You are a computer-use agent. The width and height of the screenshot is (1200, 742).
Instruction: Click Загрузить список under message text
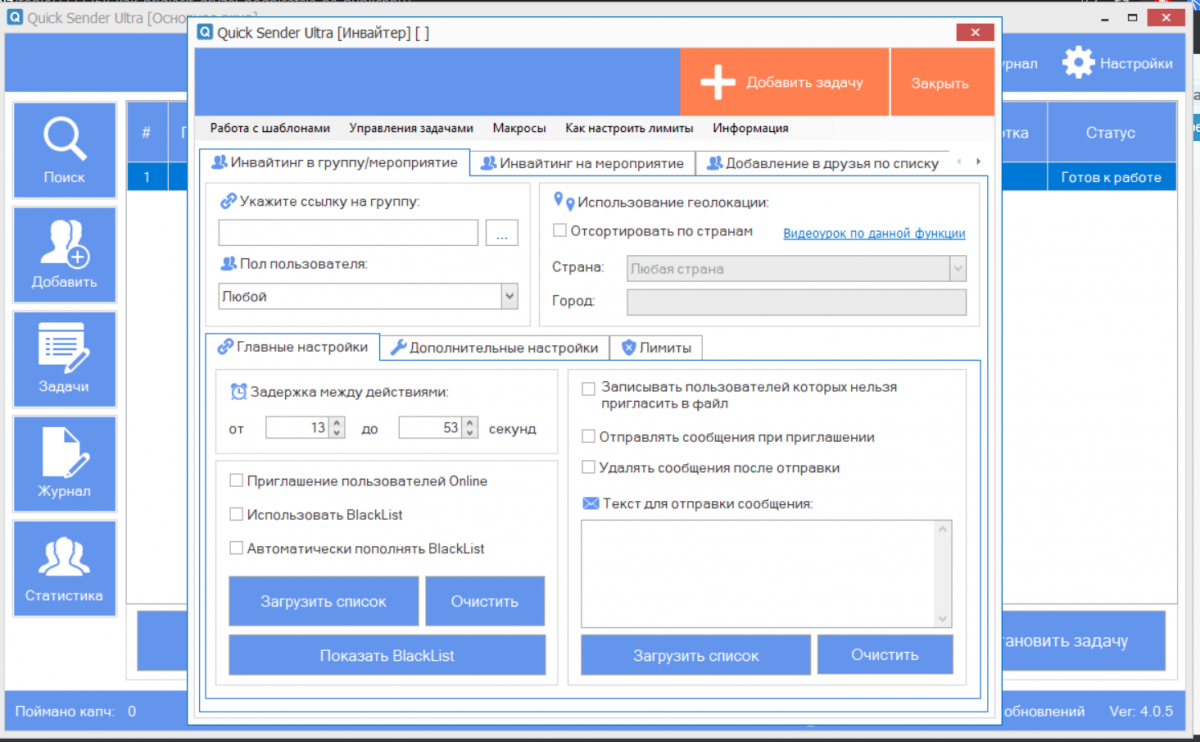pos(696,655)
